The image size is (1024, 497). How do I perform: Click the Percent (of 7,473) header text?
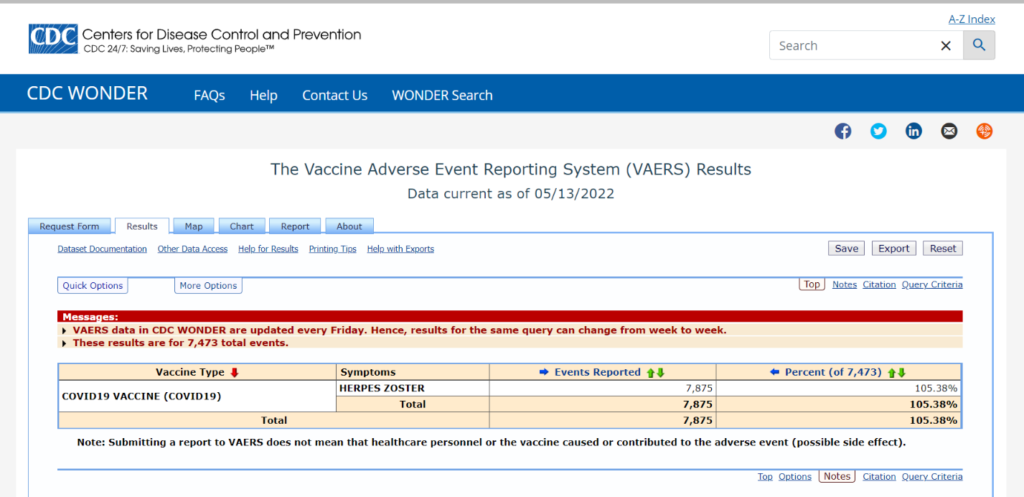point(833,372)
